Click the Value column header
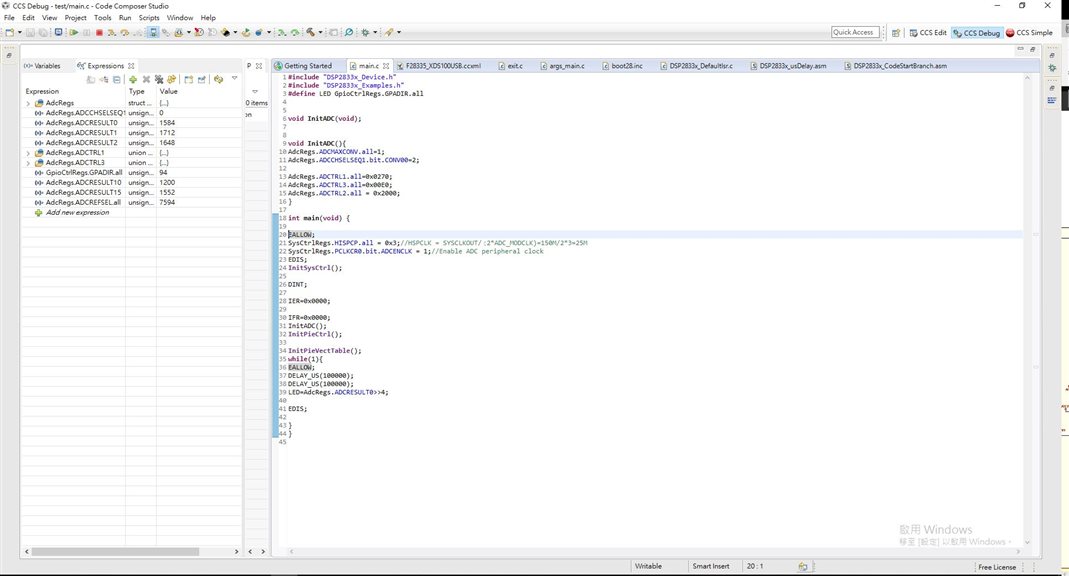 (168, 91)
